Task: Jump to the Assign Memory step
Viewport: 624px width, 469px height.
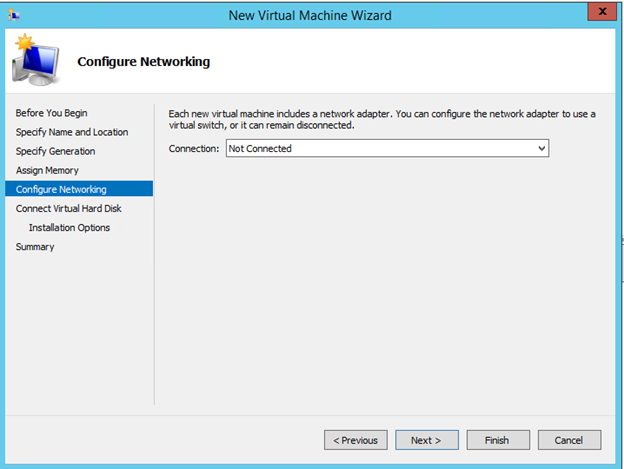Action: click(x=47, y=170)
